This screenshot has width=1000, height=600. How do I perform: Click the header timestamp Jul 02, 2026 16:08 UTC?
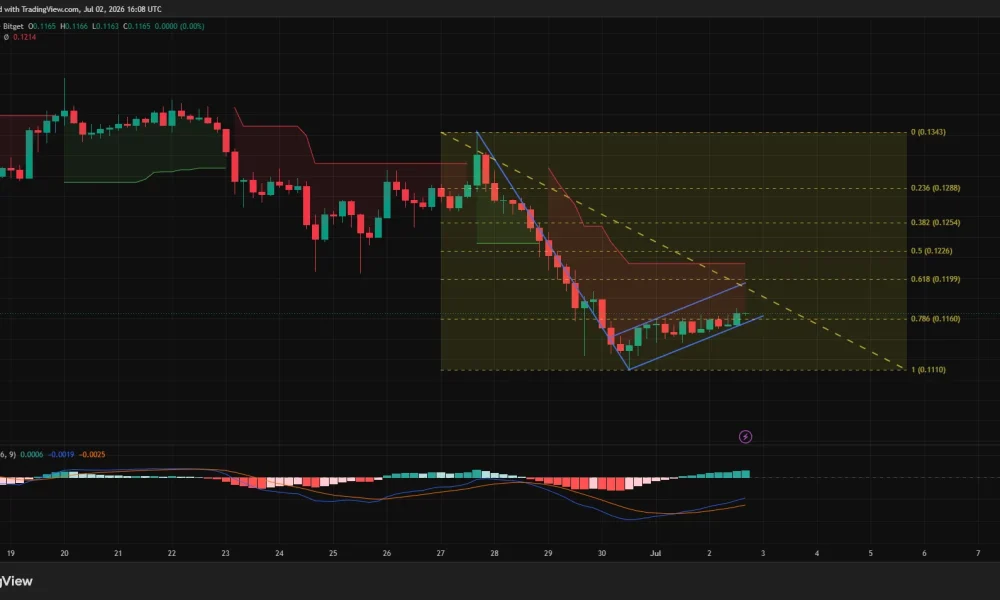[122, 9]
